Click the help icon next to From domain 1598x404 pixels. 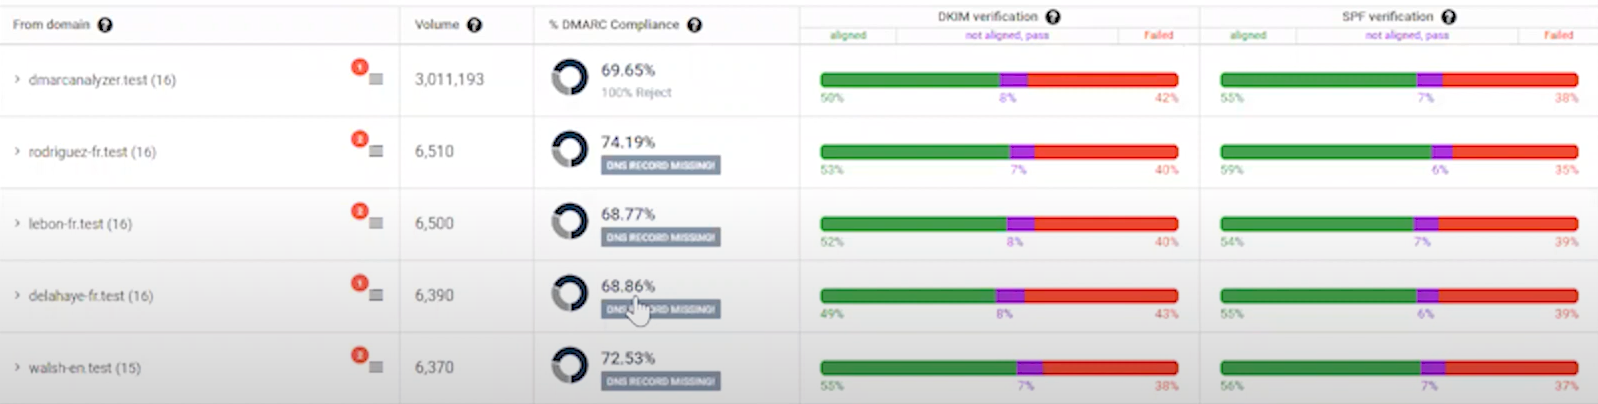point(105,25)
